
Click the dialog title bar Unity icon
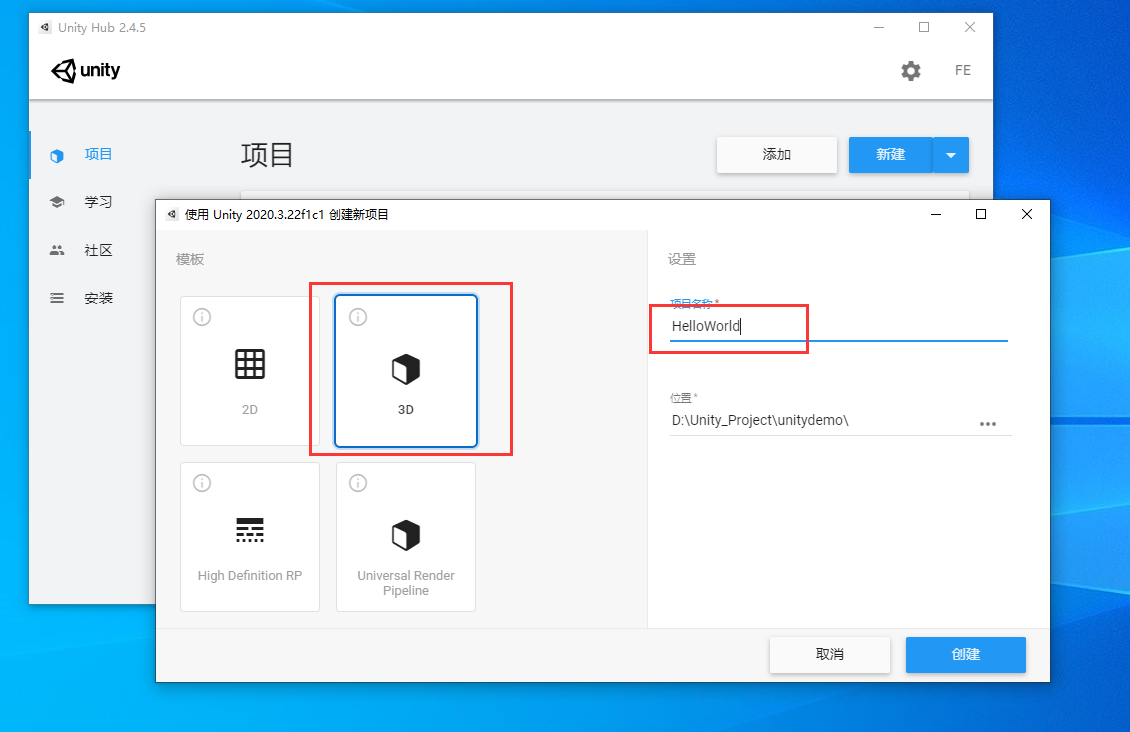click(x=172, y=215)
